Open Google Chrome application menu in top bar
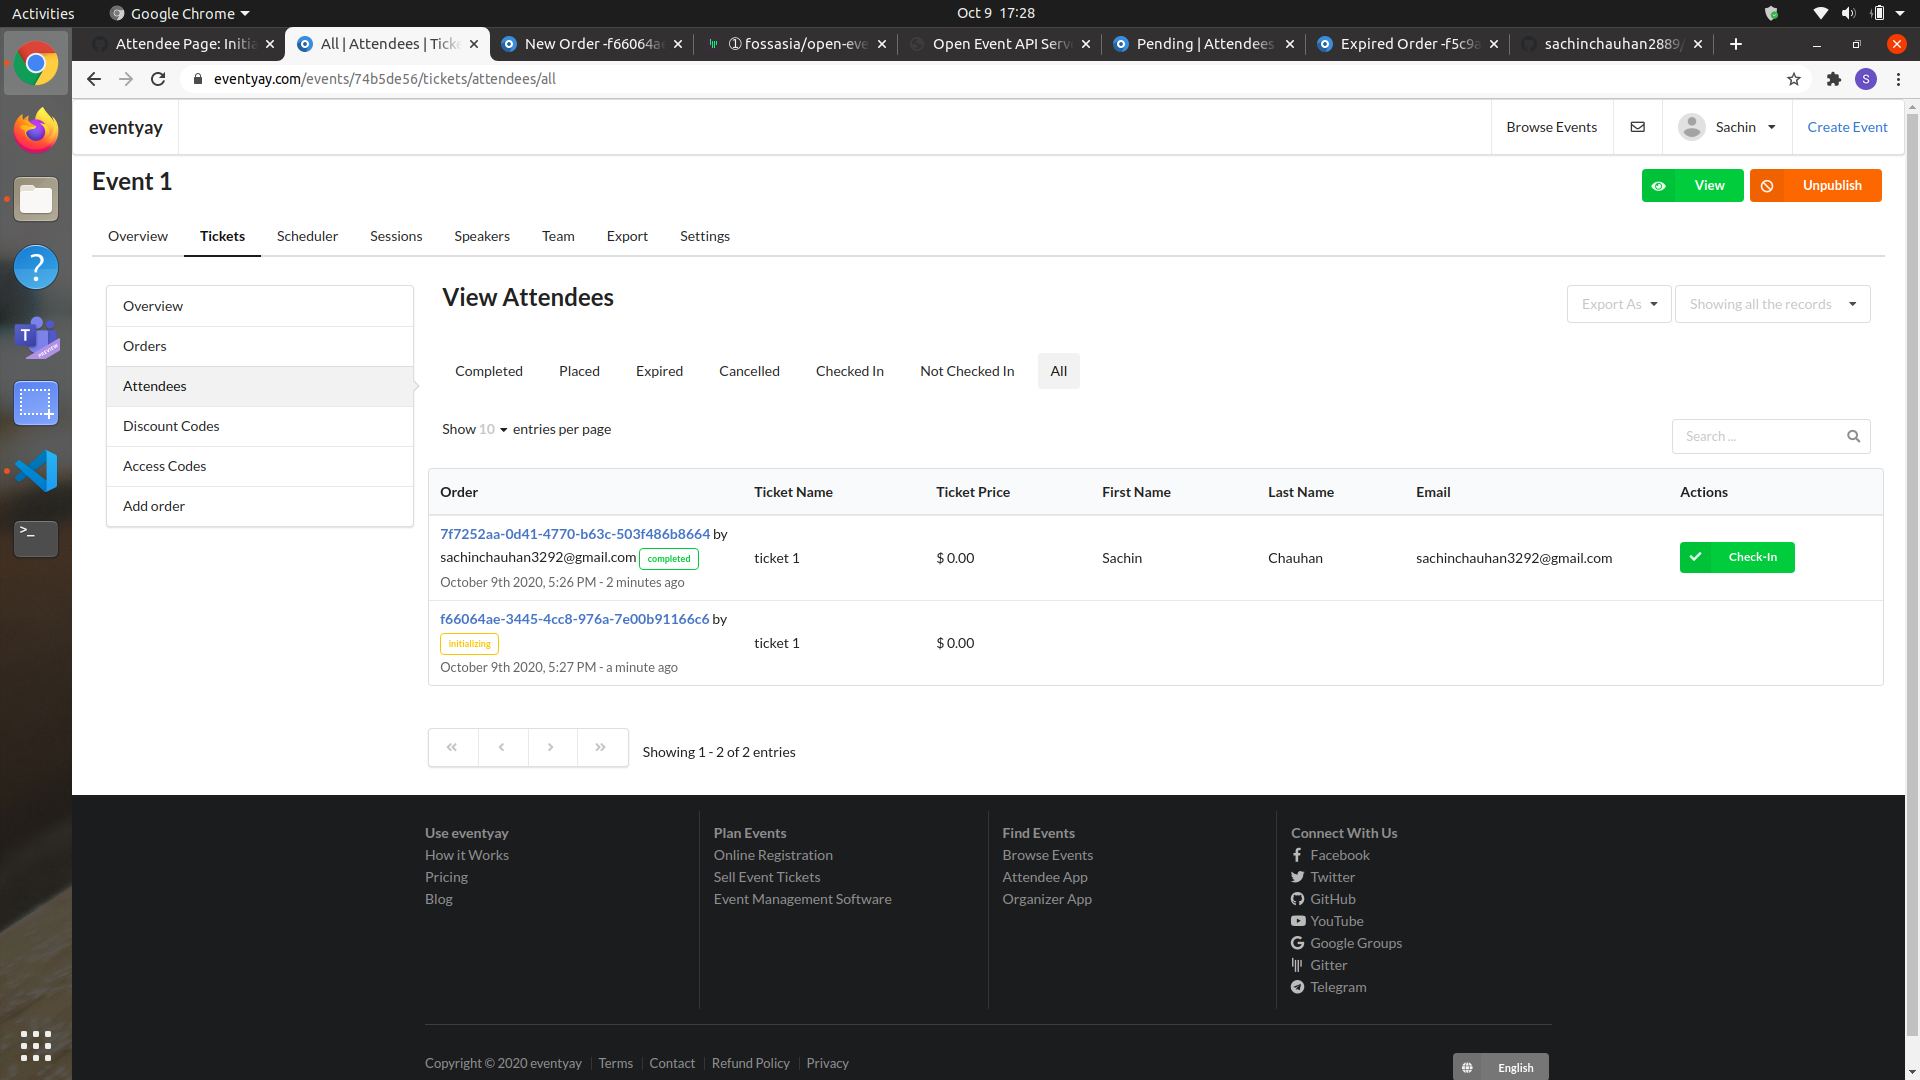Image resolution: width=1920 pixels, height=1080 pixels. point(179,13)
